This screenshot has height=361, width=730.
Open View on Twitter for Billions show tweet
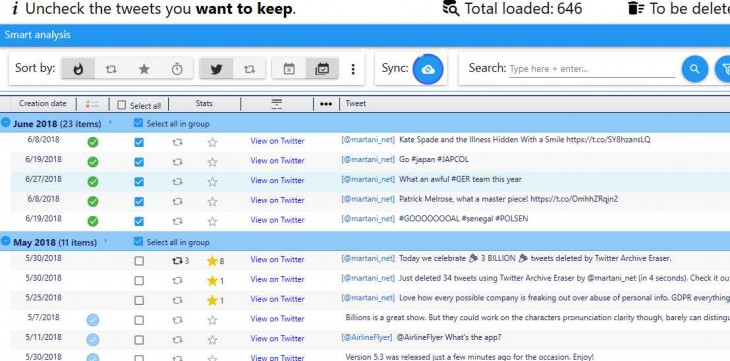[x=277, y=319]
